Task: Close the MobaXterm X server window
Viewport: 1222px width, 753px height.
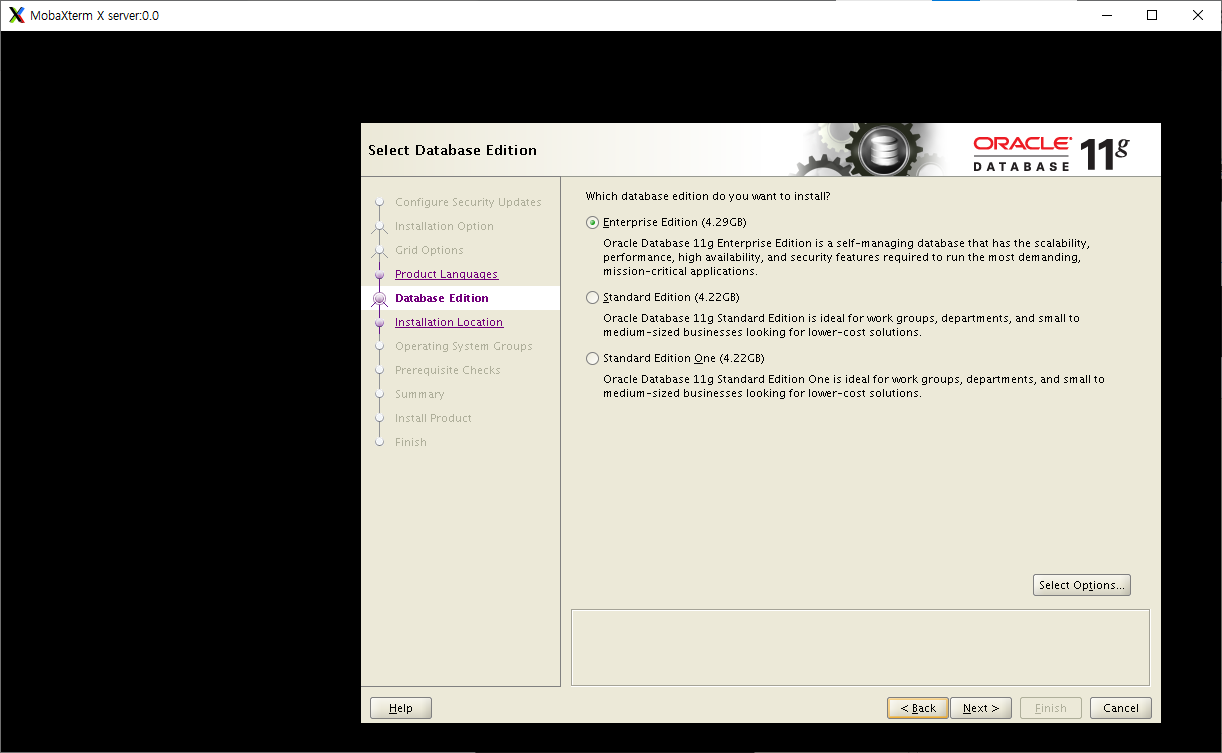Action: [x=1198, y=15]
